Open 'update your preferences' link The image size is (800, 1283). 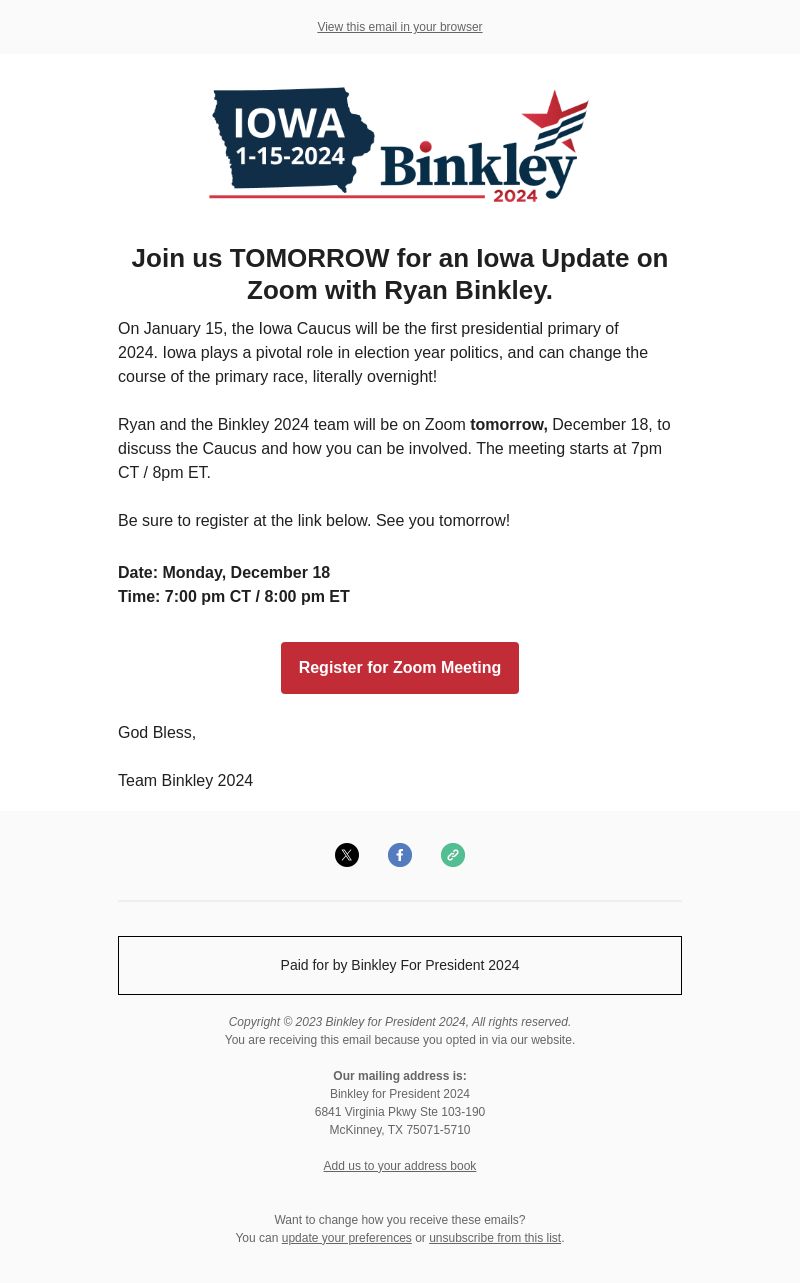pos(346,1238)
